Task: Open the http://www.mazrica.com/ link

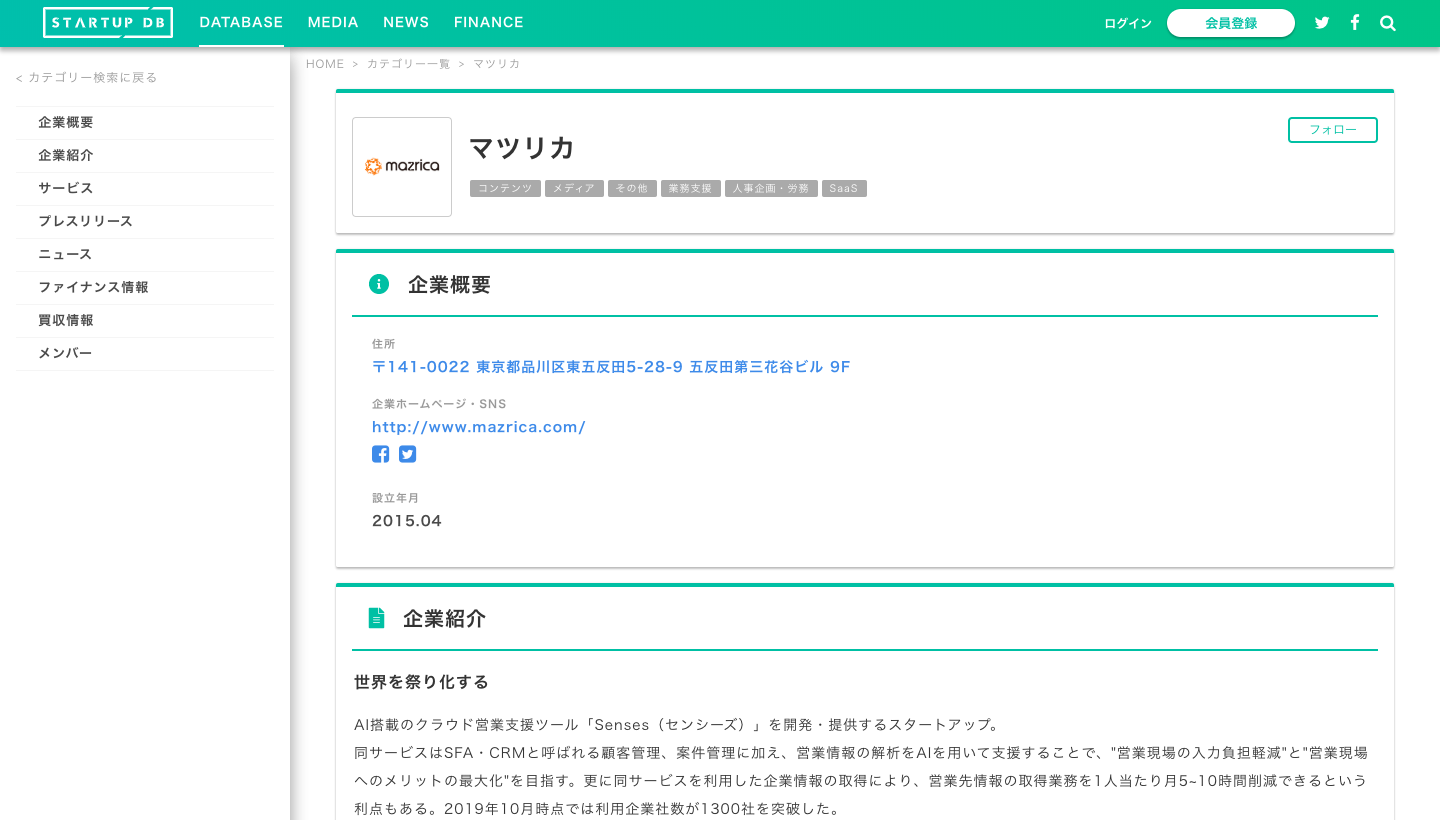Action: 479,427
